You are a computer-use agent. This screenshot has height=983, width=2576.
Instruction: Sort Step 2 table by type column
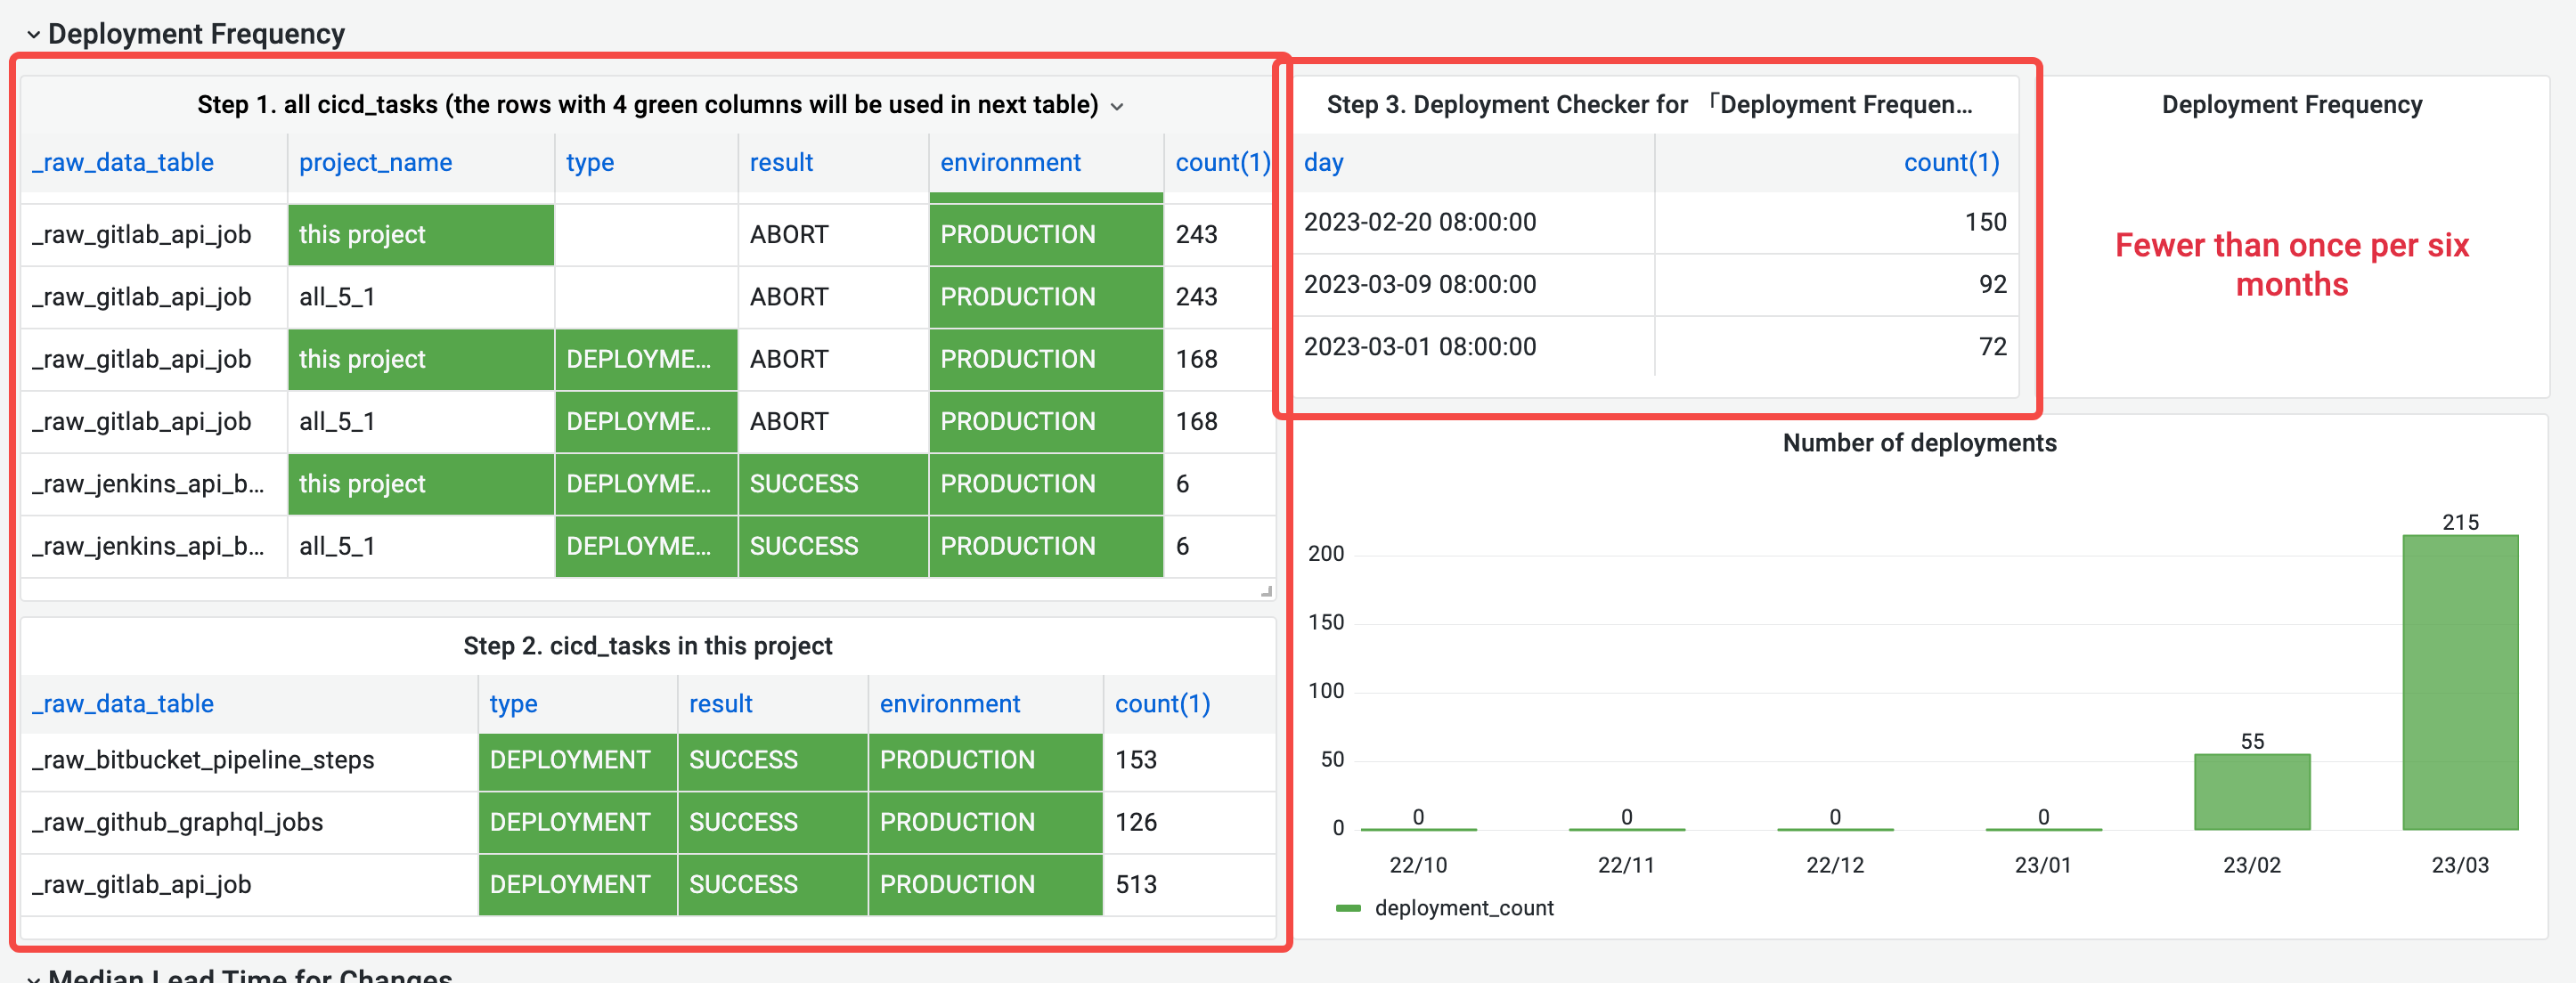513,703
